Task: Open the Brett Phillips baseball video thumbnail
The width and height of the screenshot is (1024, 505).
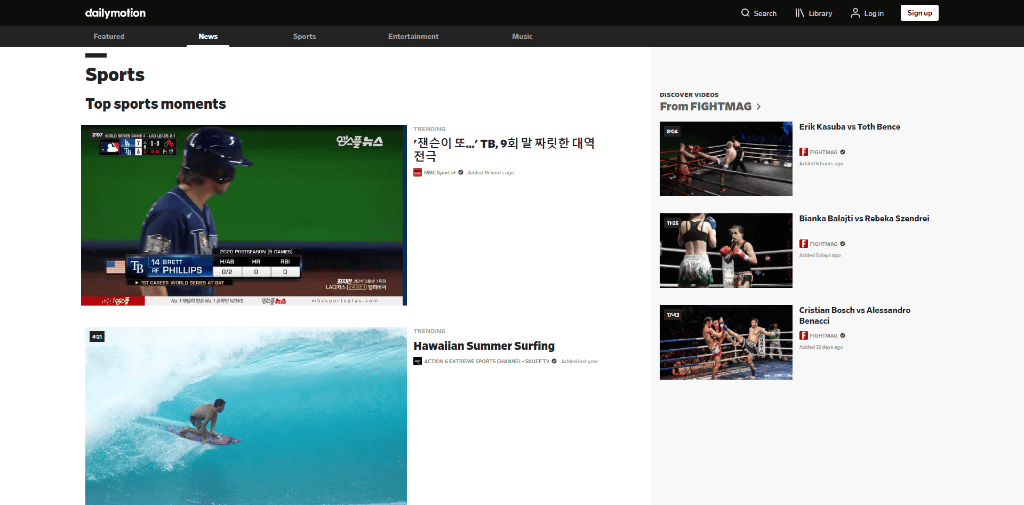Action: coord(244,215)
